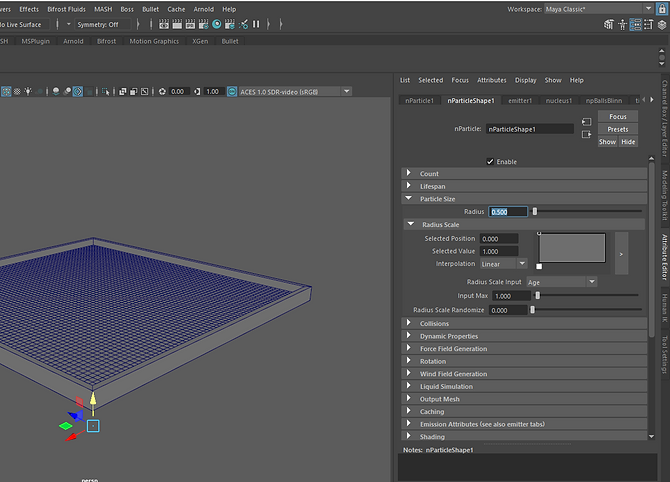The image size is (670, 482).
Task: Toggle textured display checker icon in viewport
Action: click(17, 91)
